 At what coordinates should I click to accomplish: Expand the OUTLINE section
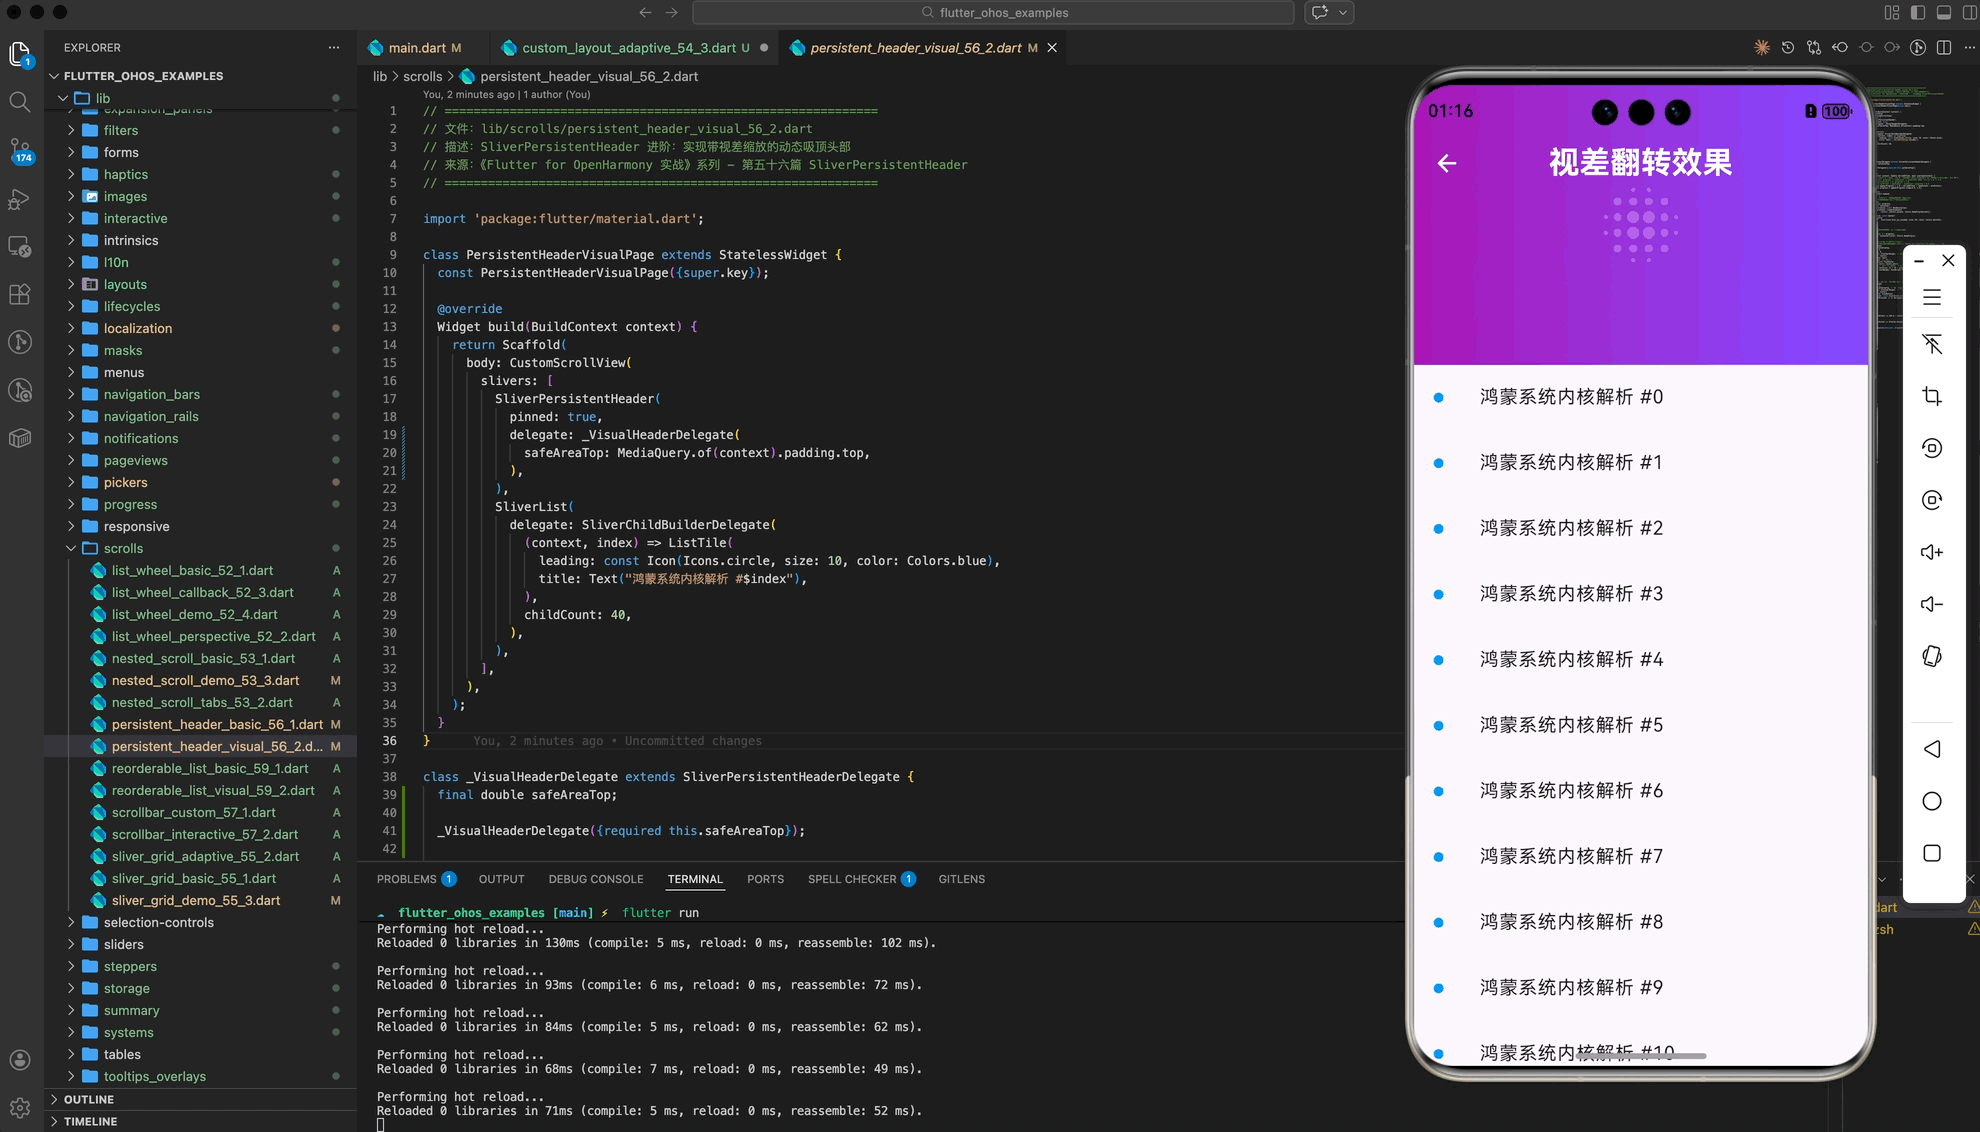coord(88,1099)
